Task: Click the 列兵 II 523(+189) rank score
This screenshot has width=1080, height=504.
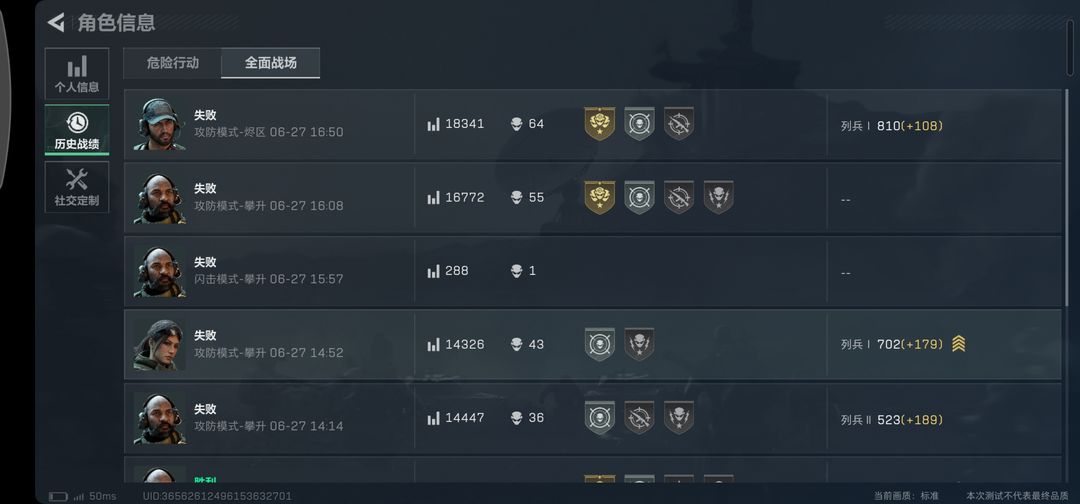Action: point(891,420)
